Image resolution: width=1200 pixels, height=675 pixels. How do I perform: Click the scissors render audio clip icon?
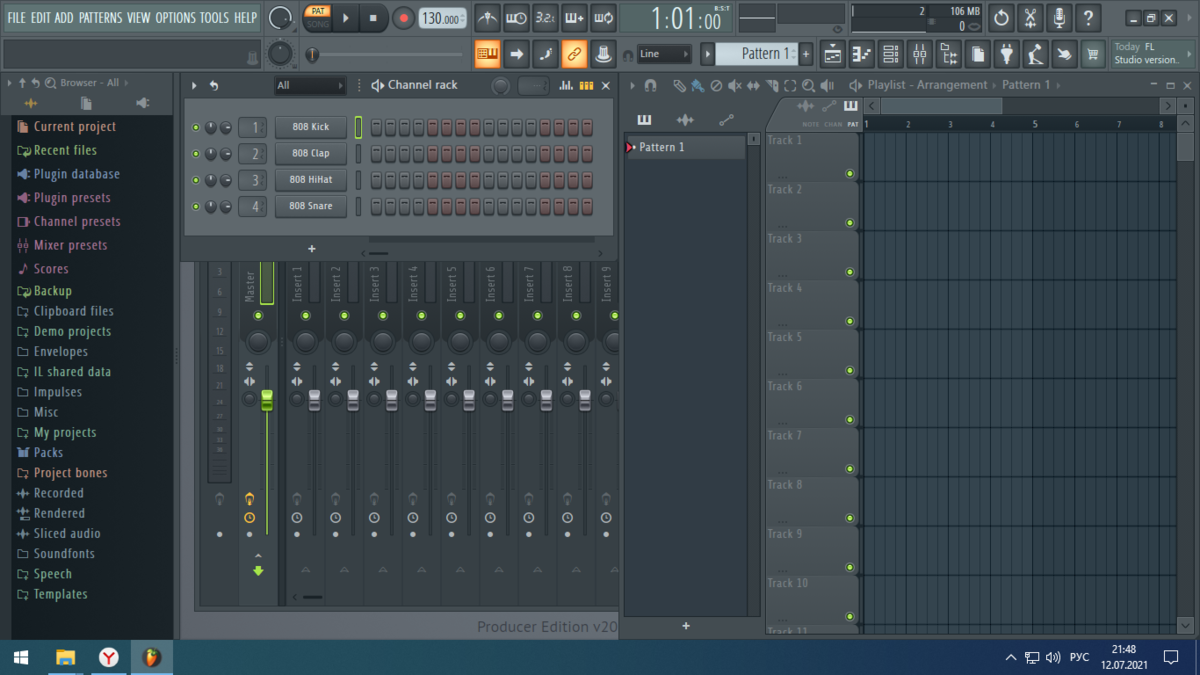point(1030,18)
